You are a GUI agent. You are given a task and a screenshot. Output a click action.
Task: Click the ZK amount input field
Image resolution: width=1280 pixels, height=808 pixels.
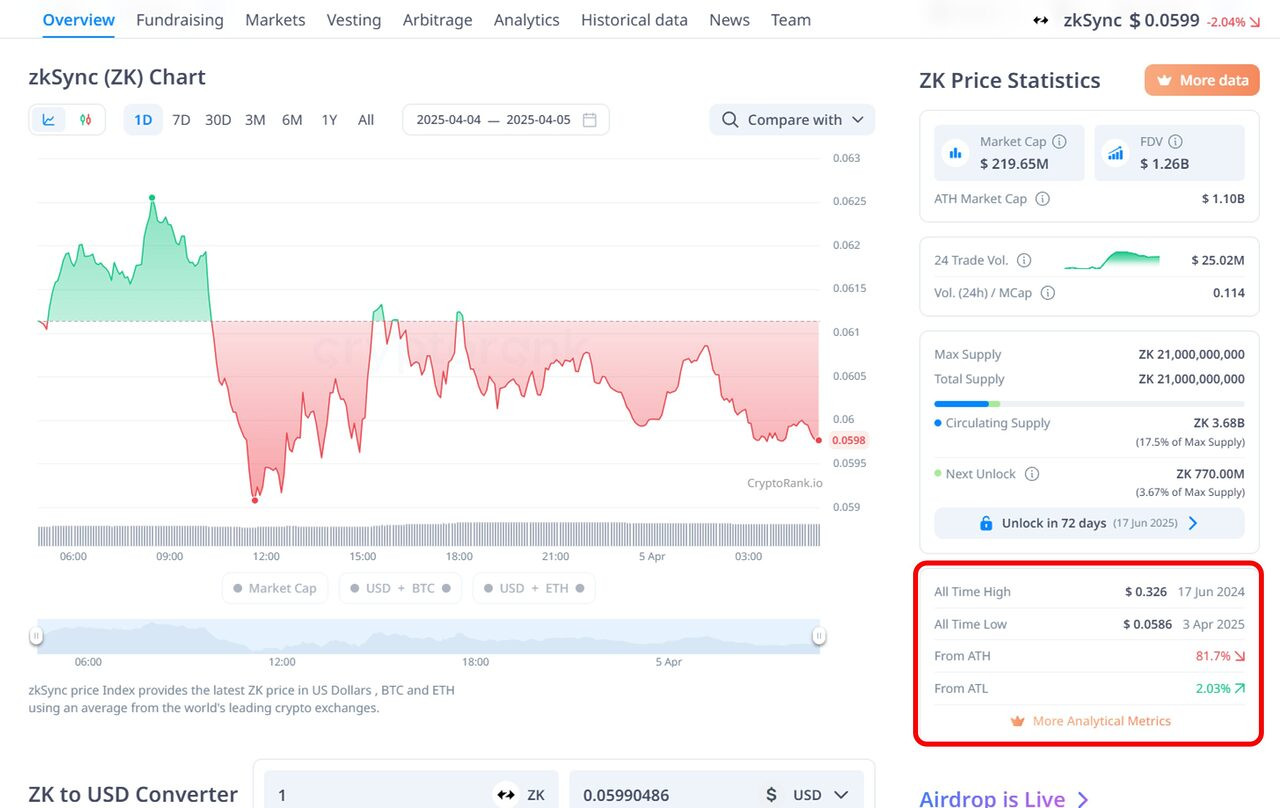point(380,795)
